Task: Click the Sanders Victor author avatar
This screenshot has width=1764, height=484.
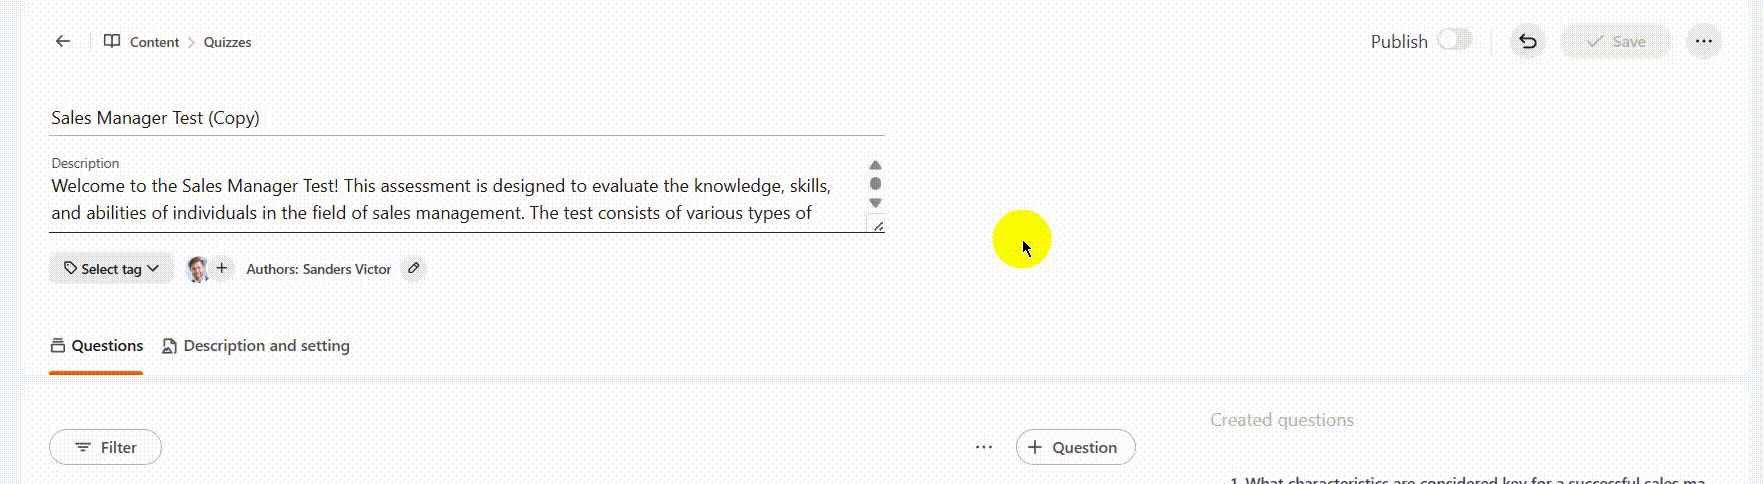Action: coord(198,269)
